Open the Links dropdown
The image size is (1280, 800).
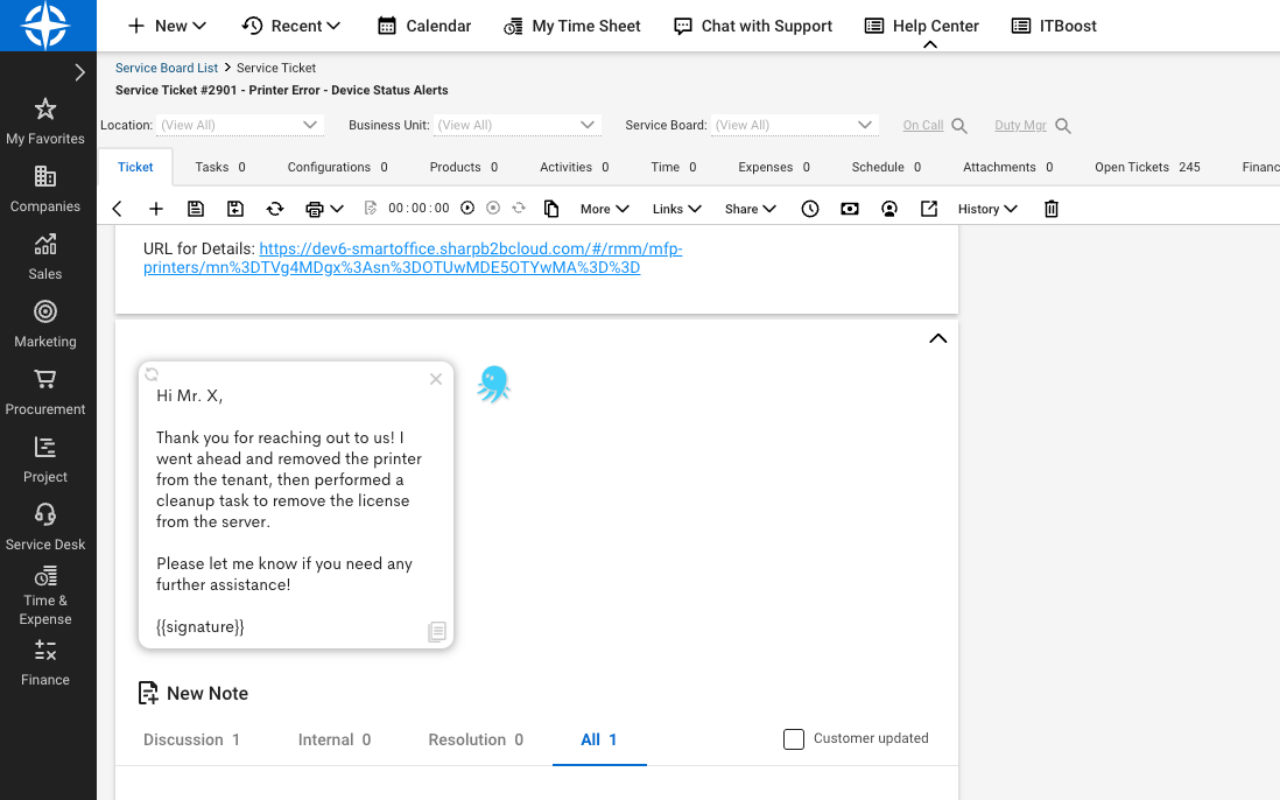677,209
